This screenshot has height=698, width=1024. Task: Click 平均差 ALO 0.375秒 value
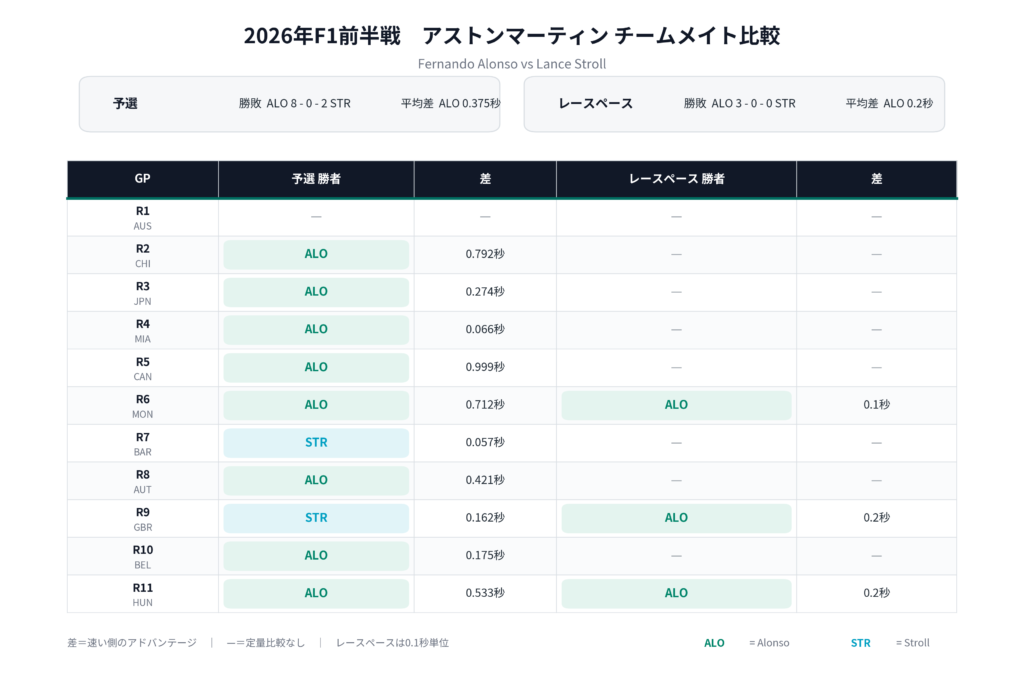pyautogui.click(x=451, y=103)
